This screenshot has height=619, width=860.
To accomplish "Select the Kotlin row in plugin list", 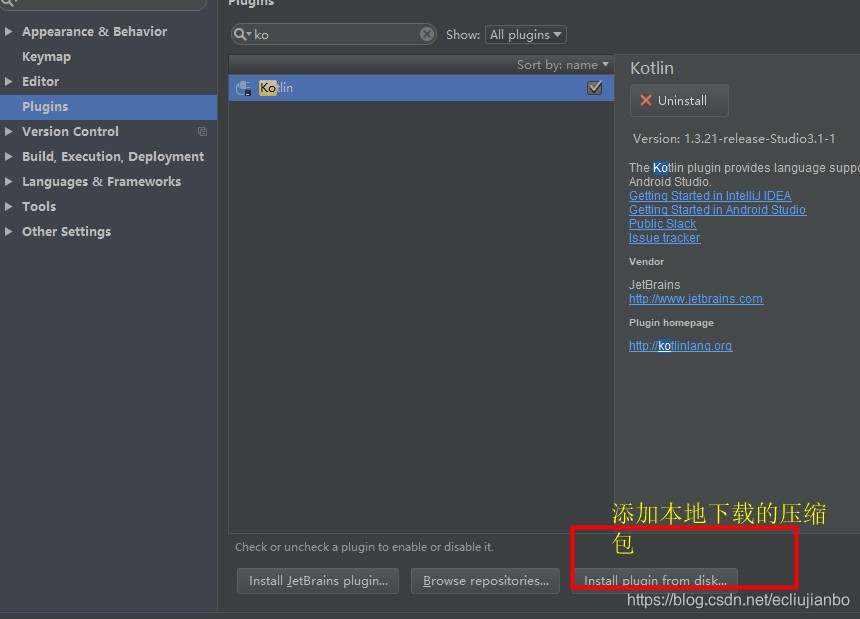I will coord(421,88).
